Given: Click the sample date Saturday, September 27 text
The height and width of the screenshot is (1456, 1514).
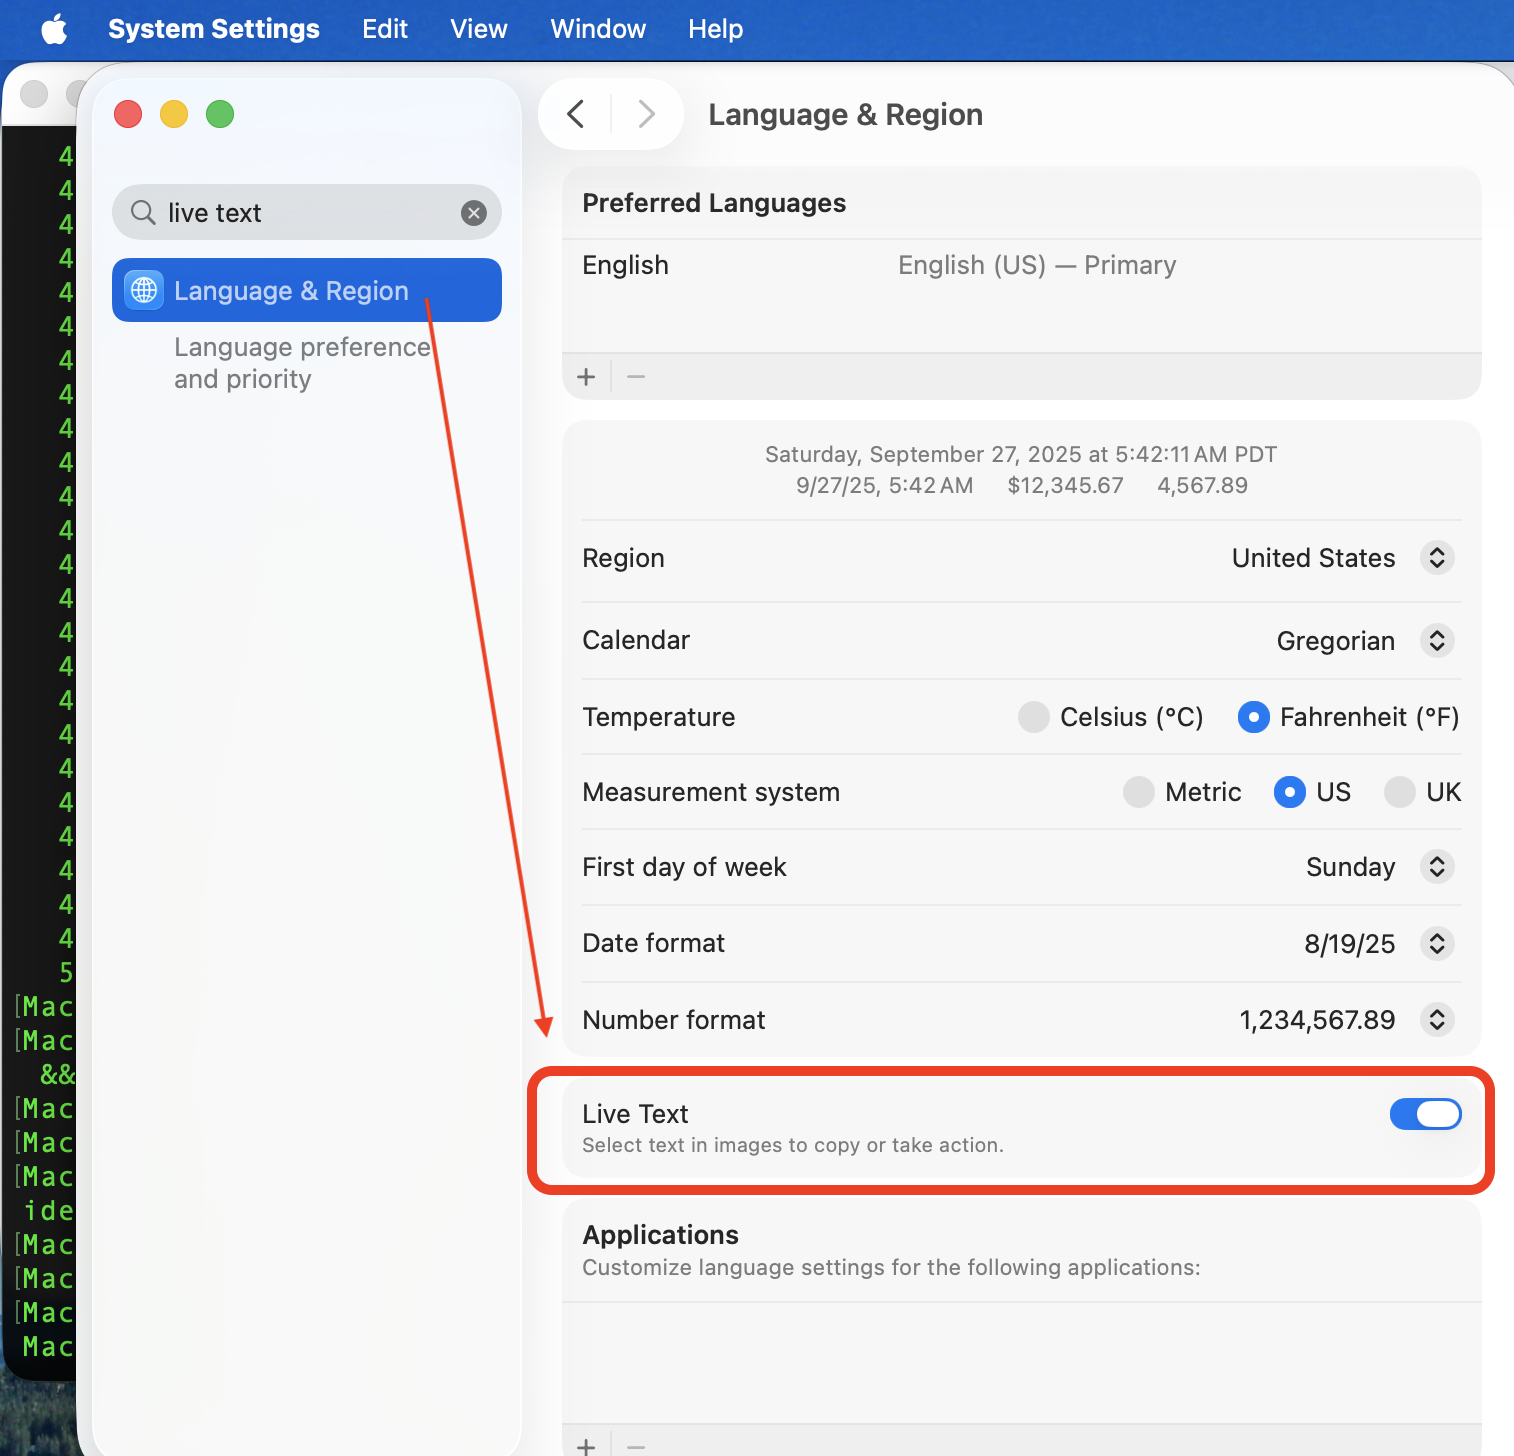Looking at the screenshot, I should click(x=1021, y=454).
